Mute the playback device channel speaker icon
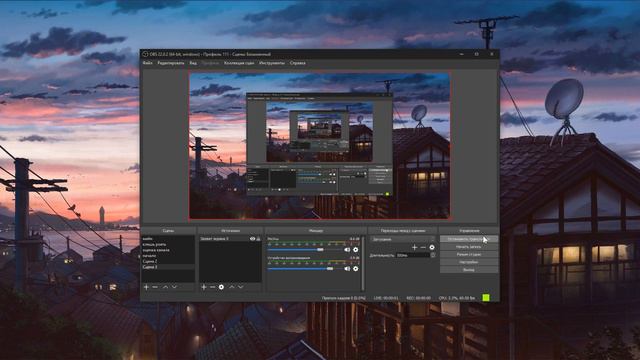Image resolution: width=640 pixels, height=360 pixels. pyautogui.click(x=347, y=269)
